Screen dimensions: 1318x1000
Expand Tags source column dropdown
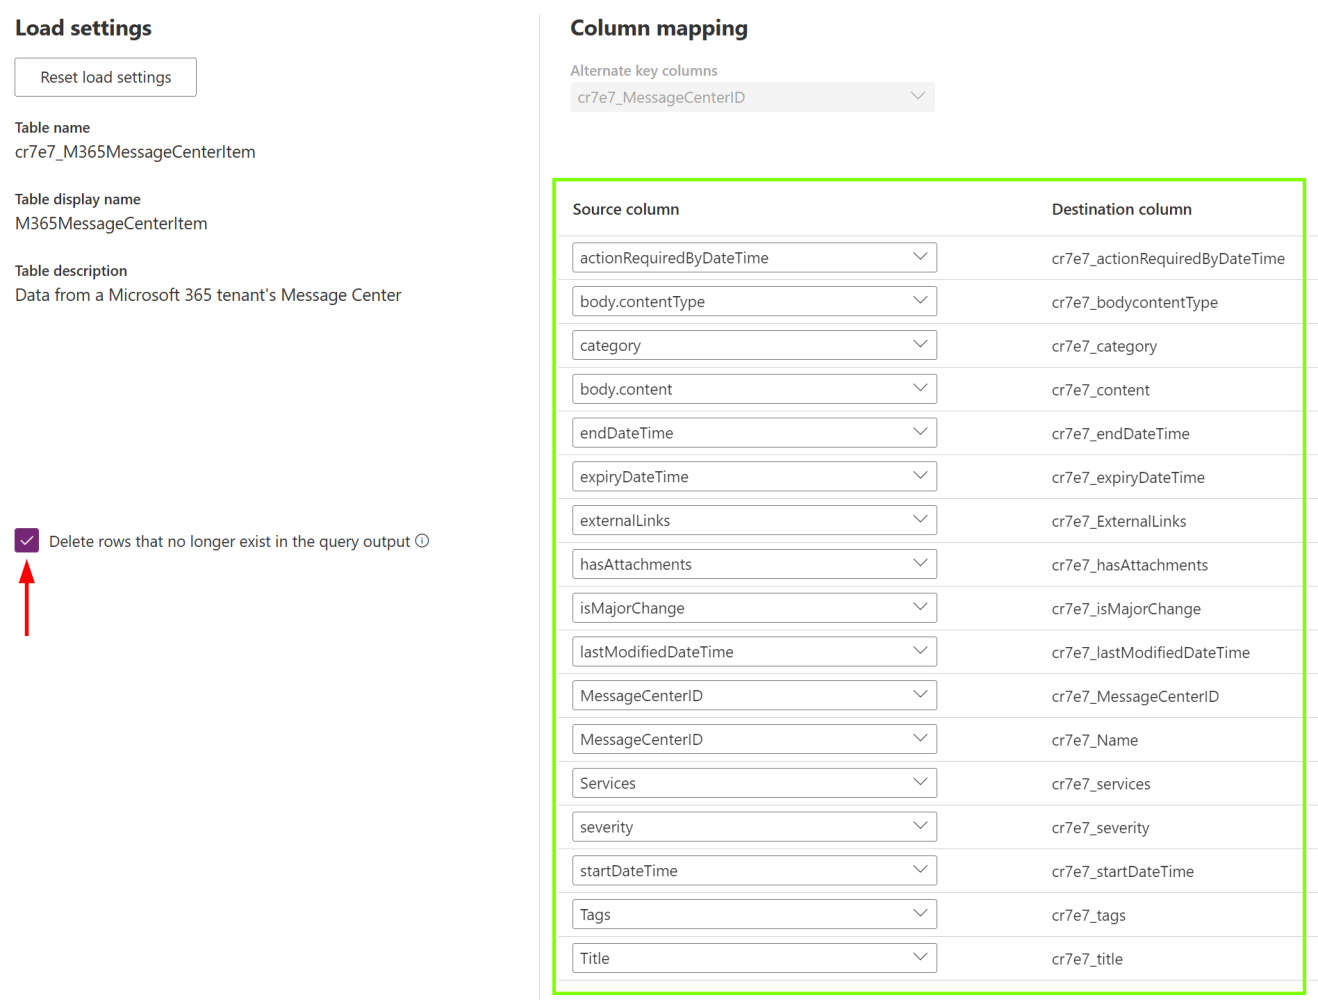coord(754,914)
